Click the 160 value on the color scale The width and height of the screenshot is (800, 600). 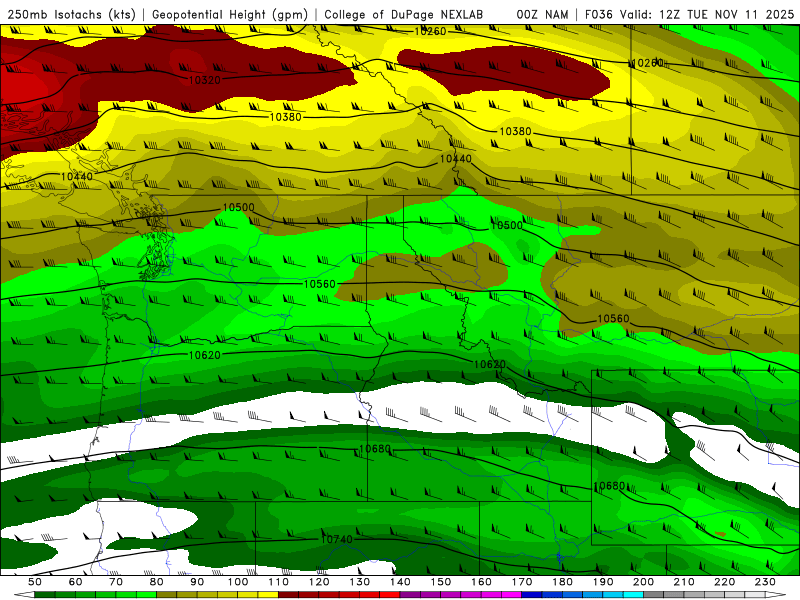click(481, 582)
